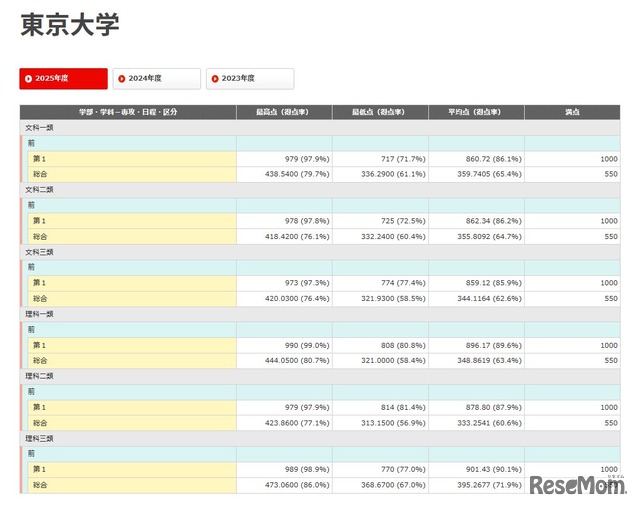Viewport: 640px width, 508px height.
Task: Click the 859.12 (85.9%) cell
Action: pyautogui.click(x=476, y=283)
